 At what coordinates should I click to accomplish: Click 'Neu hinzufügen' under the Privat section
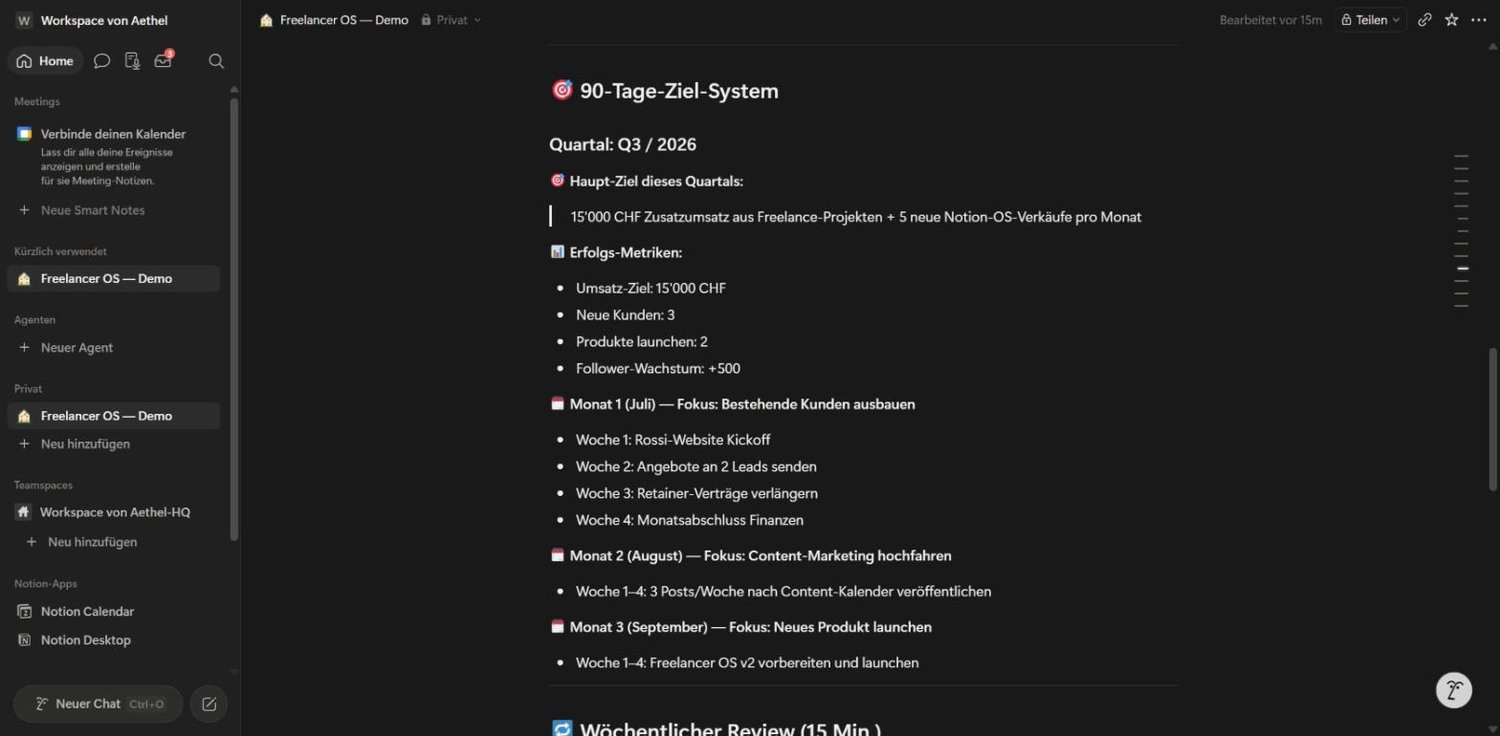tap(85, 444)
